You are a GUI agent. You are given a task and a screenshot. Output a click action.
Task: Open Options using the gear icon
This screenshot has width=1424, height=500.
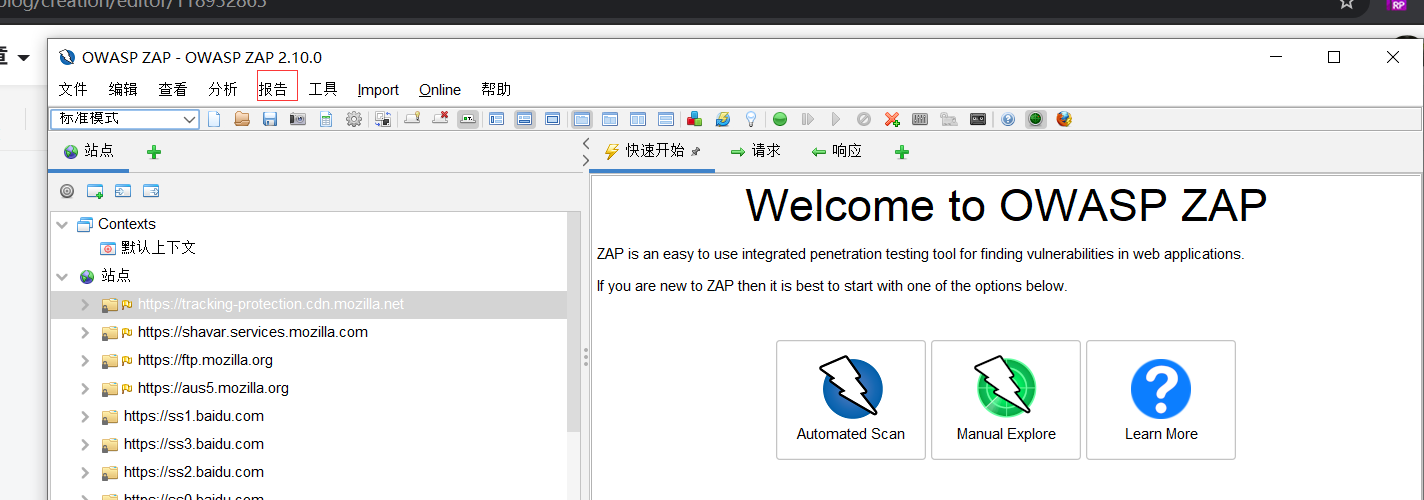354,119
